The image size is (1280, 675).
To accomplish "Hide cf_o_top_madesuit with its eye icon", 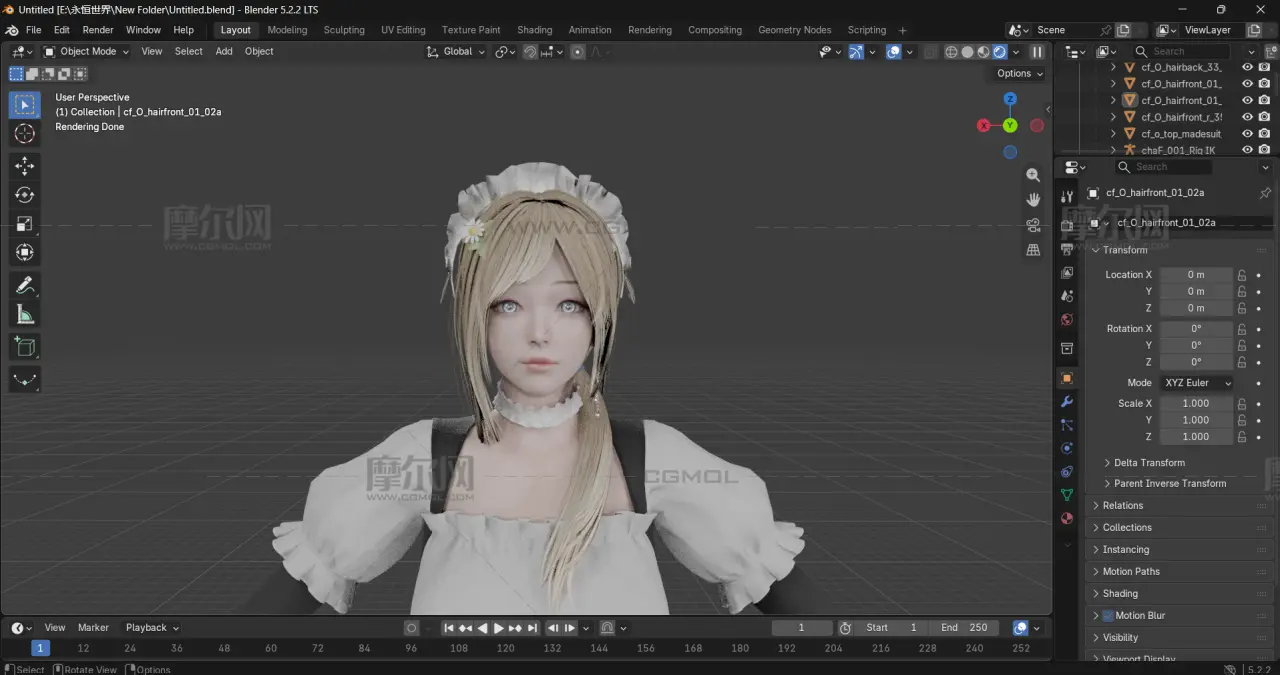I will tap(1247, 133).
